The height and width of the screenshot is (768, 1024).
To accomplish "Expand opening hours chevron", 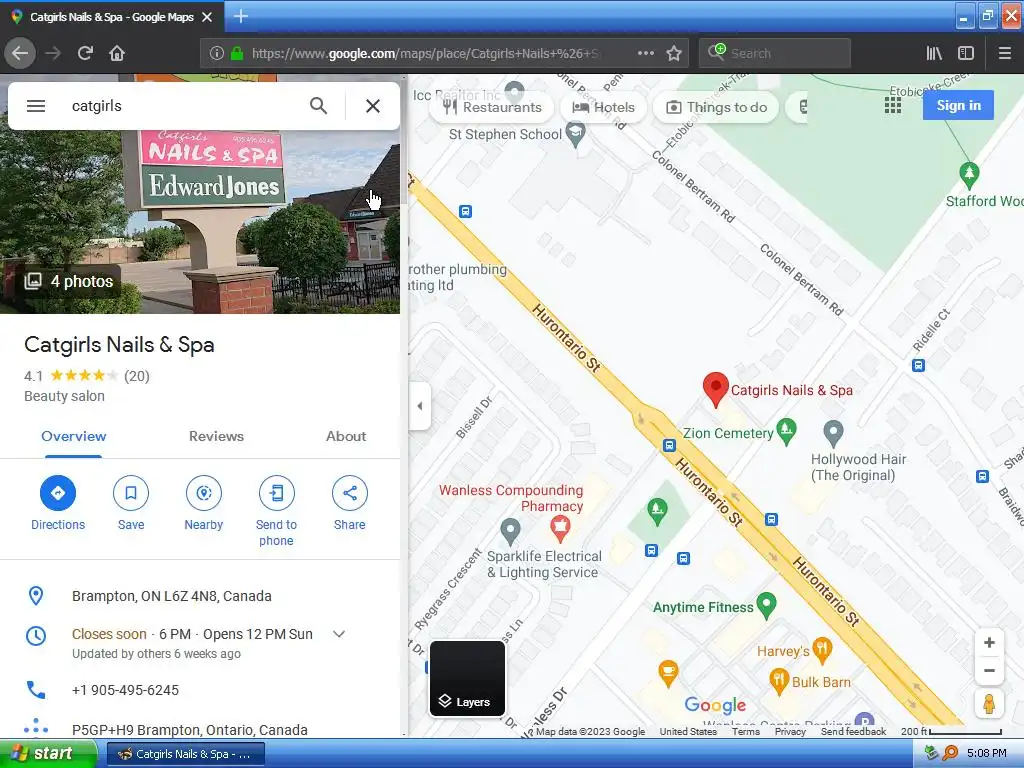I will click(339, 634).
